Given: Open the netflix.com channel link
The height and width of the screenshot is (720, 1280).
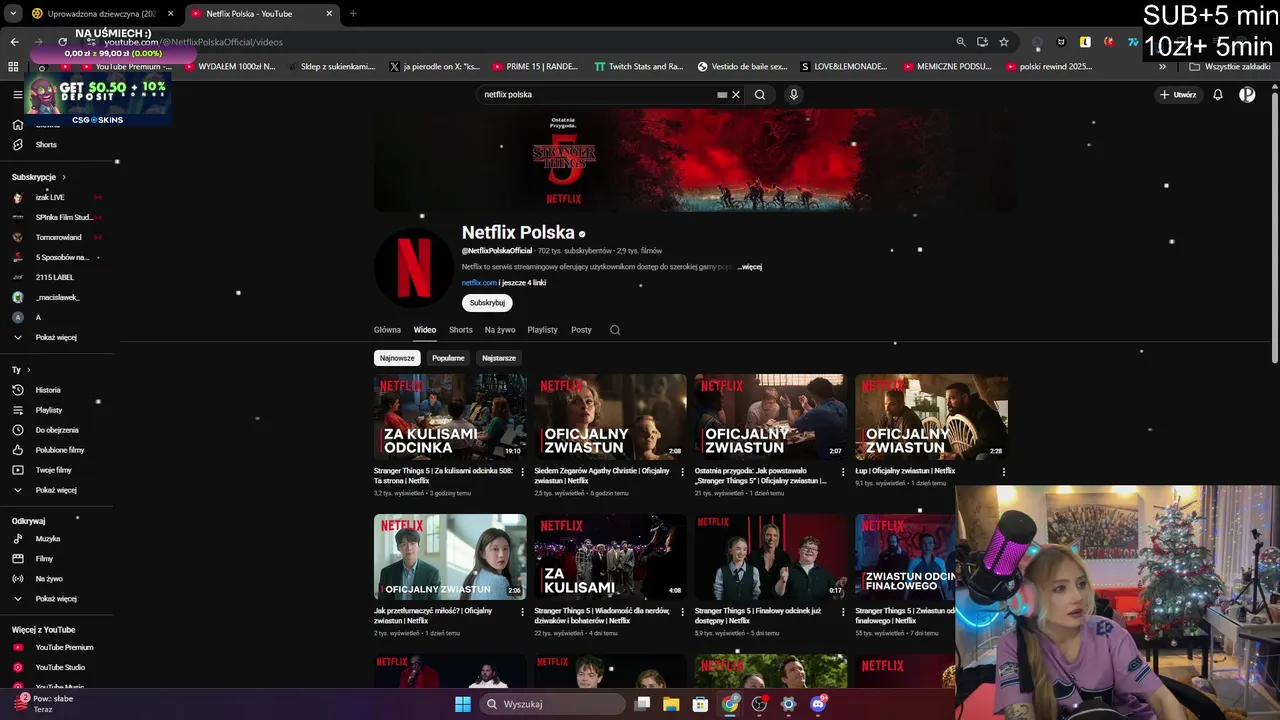Looking at the screenshot, I should pos(479,283).
